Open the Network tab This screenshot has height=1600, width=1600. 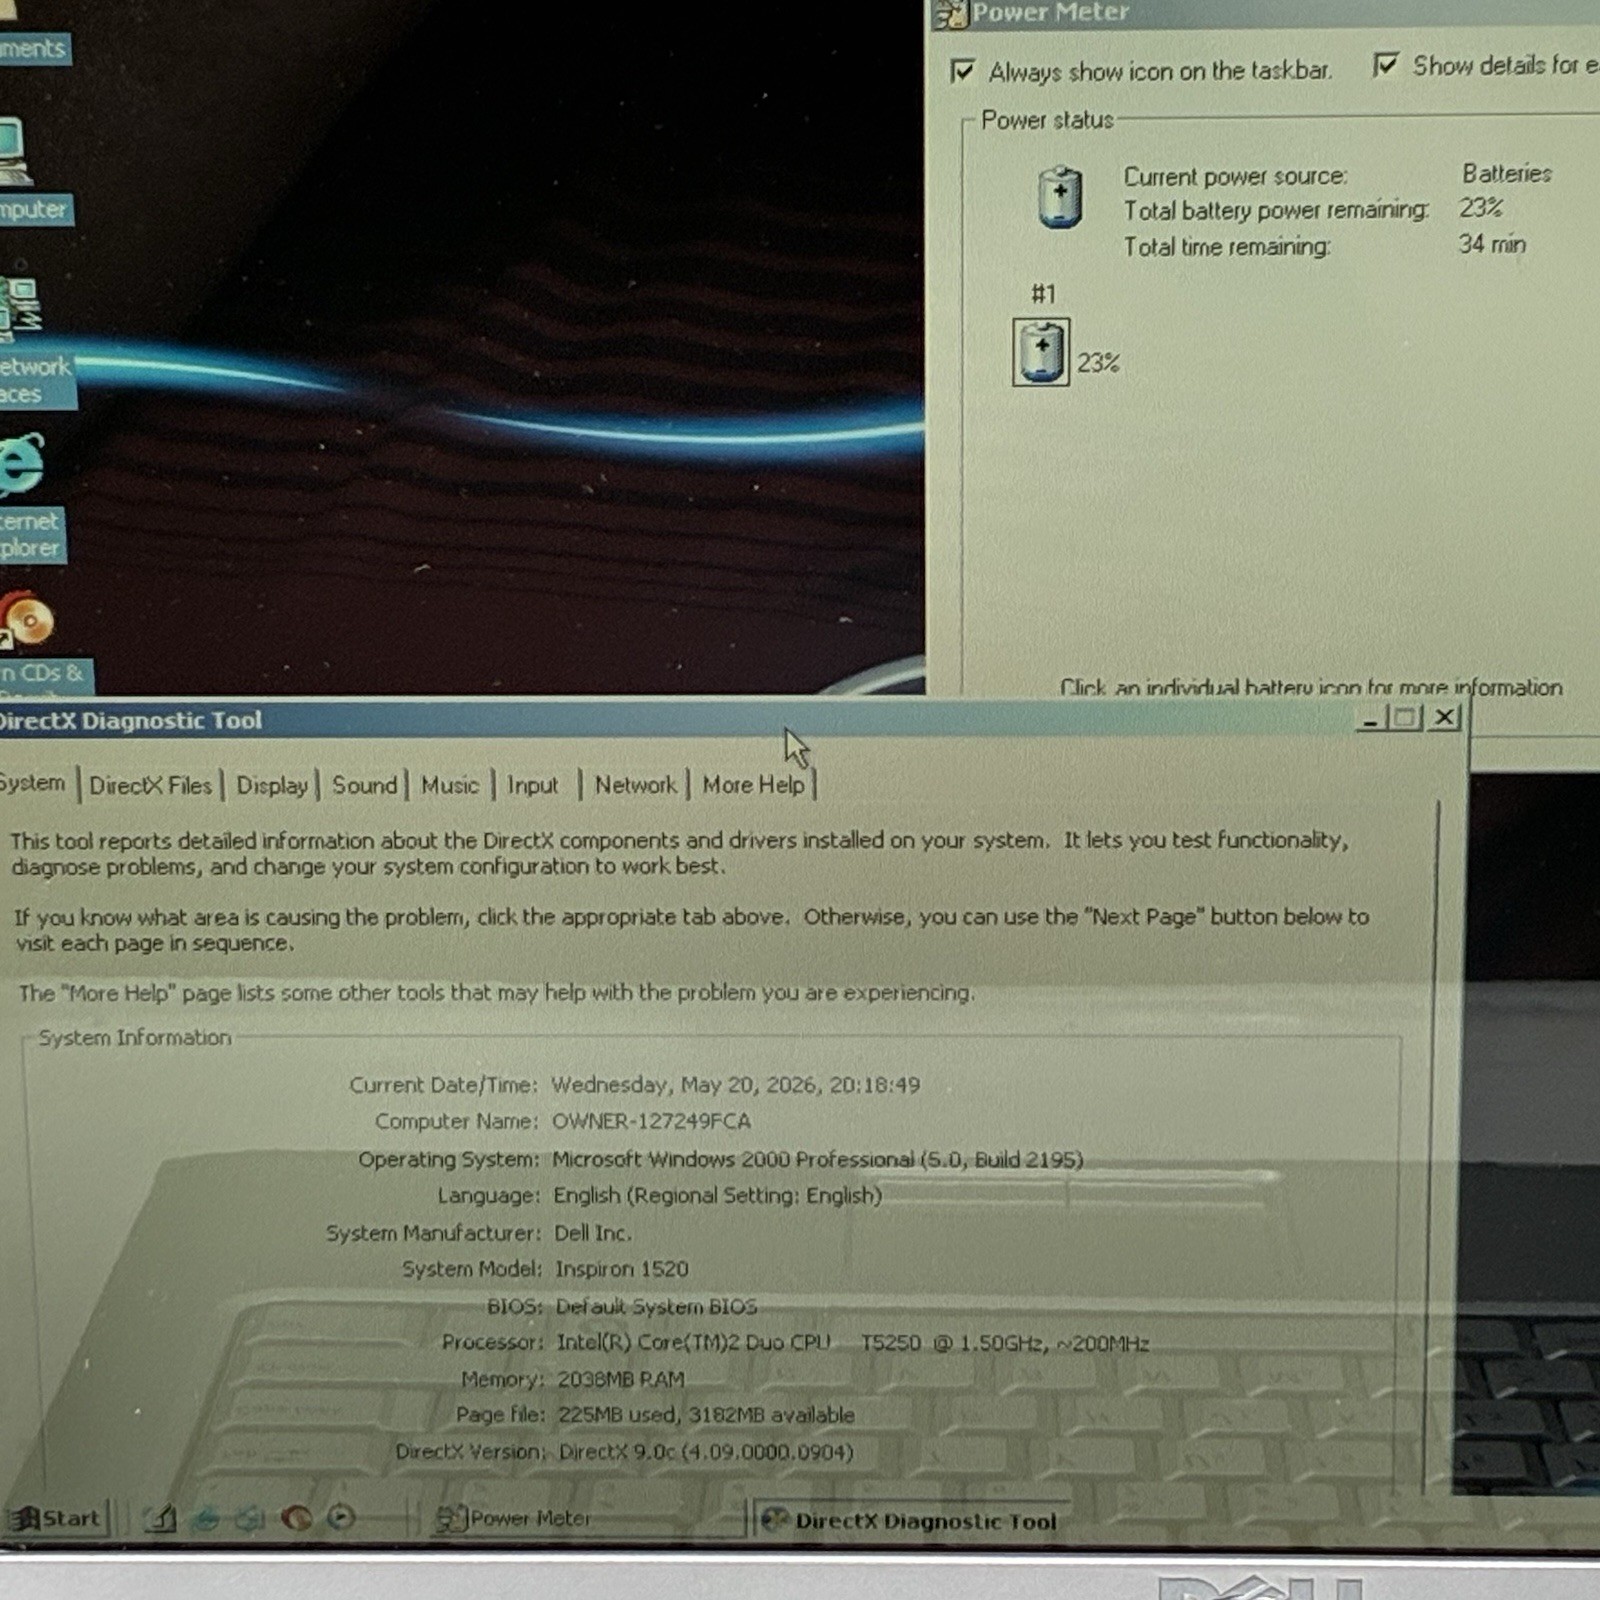(636, 785)
